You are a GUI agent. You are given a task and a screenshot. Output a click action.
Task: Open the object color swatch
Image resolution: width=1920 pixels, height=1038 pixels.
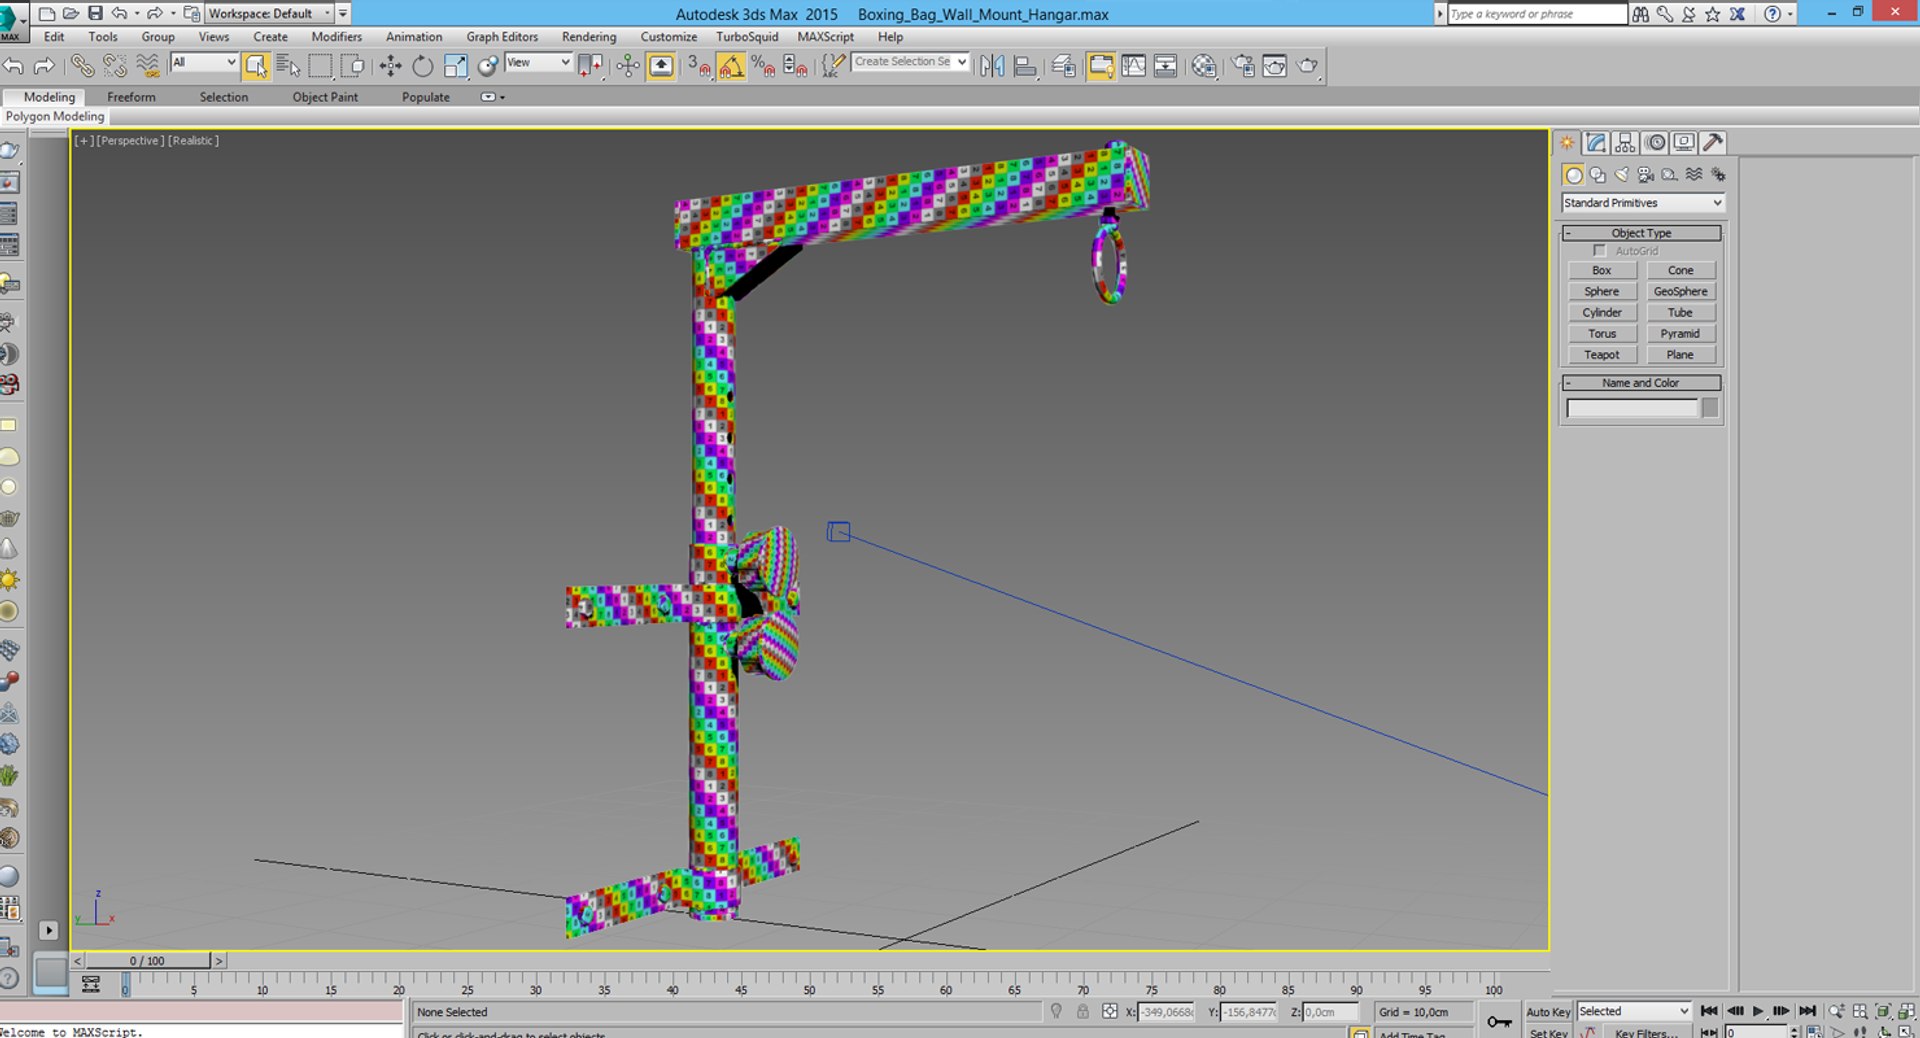click(x=1710, y=408)
